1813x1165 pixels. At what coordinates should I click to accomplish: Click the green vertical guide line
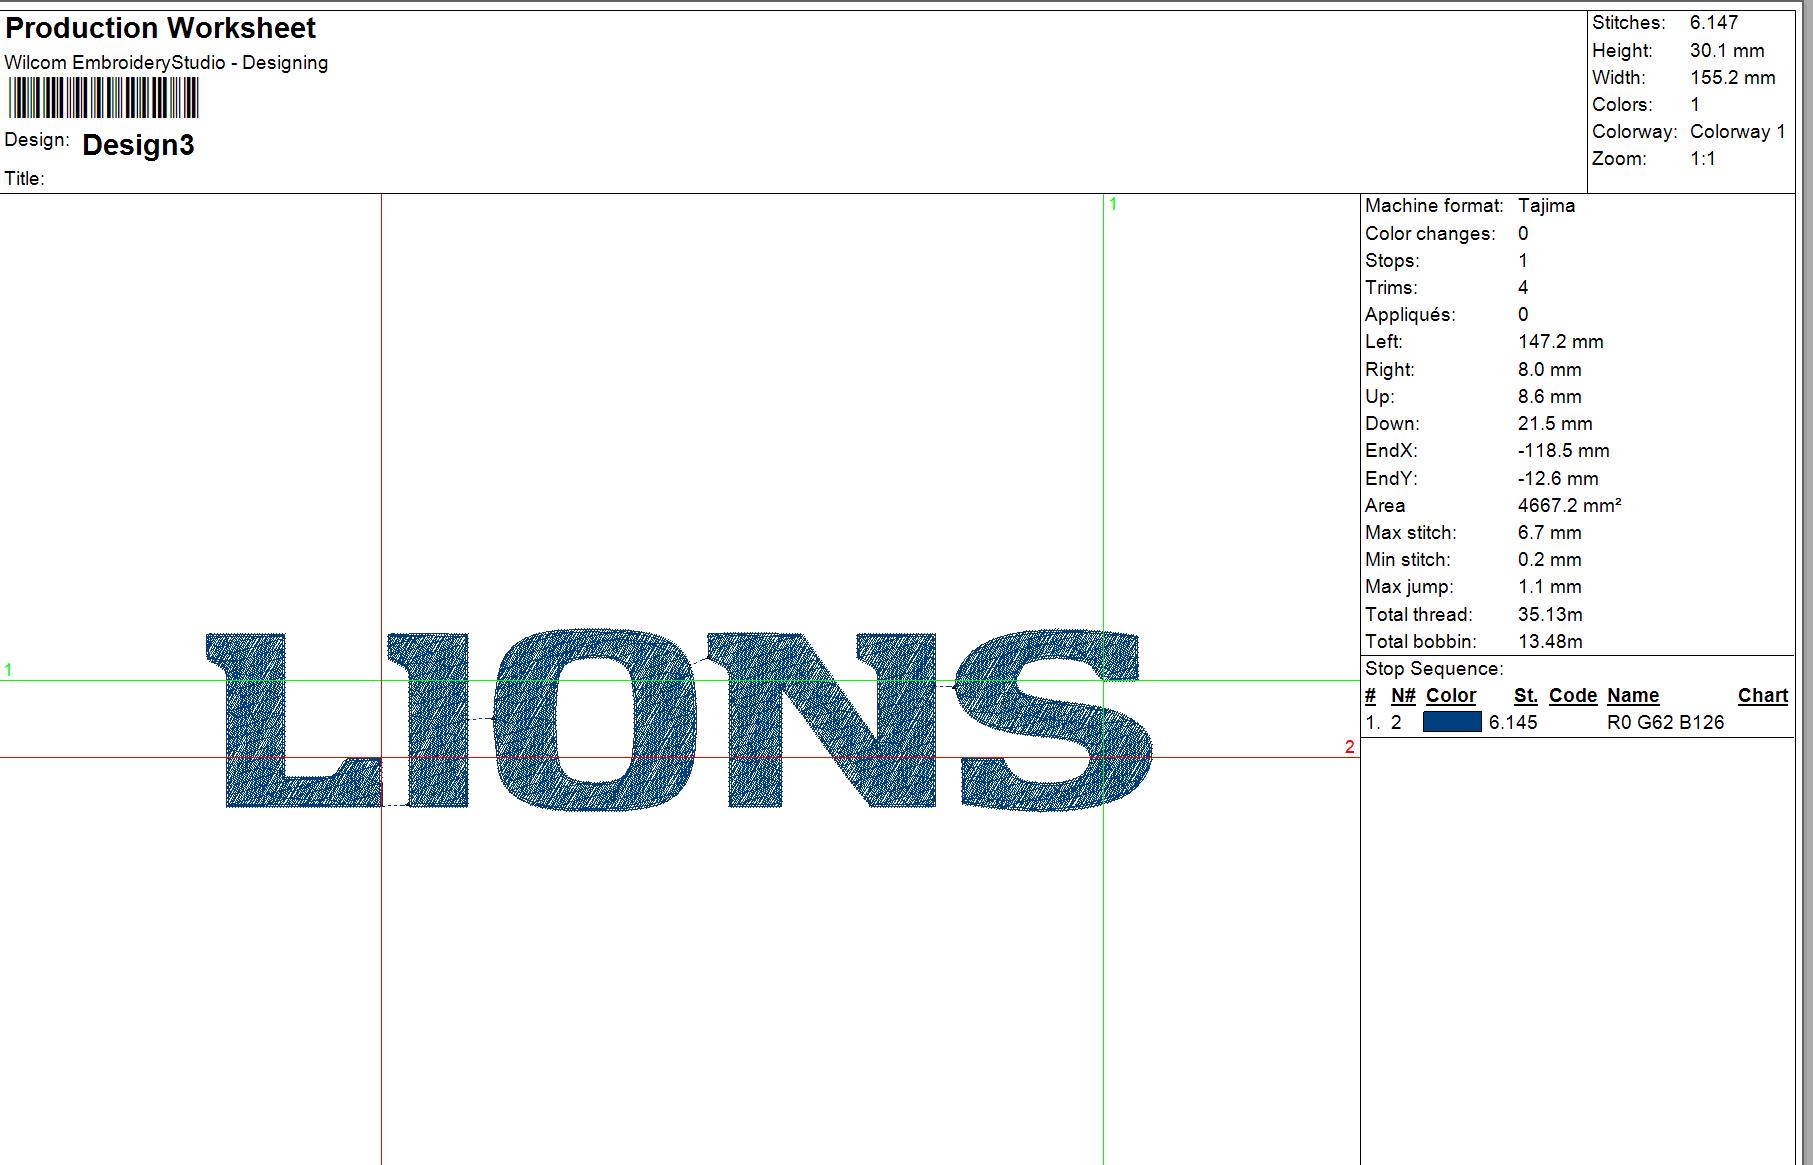click(x=1102, y=450)
